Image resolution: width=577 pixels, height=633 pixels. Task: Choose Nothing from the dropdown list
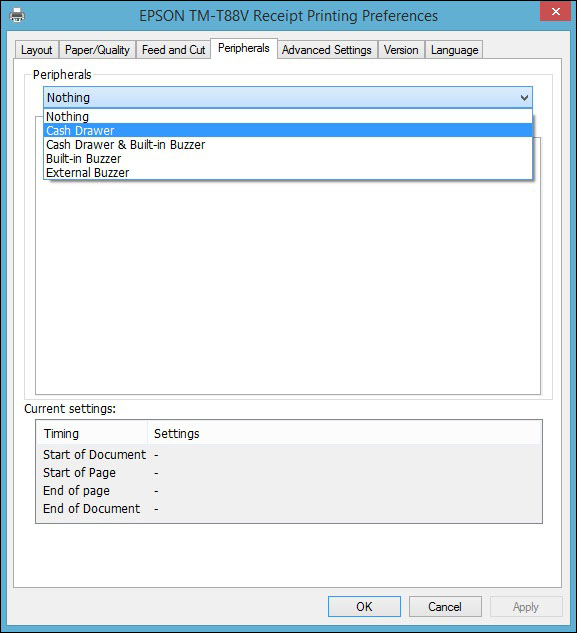[x=288, y=117]
